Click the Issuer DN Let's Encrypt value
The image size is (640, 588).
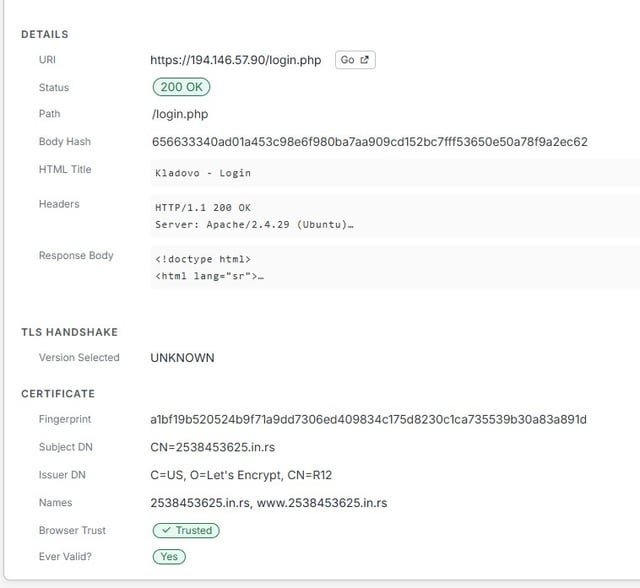point(248,475)
